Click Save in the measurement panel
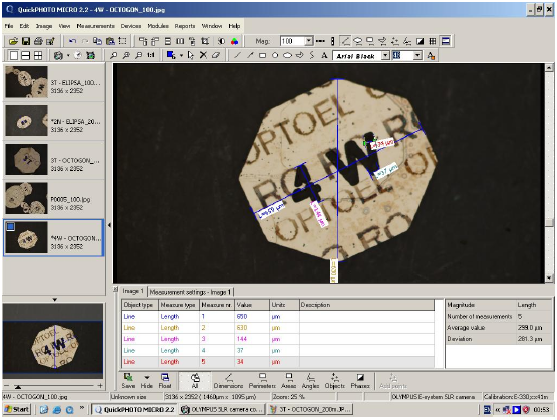Image resolution: width=557 pixels, height=420 pixels. coord(128,381)
